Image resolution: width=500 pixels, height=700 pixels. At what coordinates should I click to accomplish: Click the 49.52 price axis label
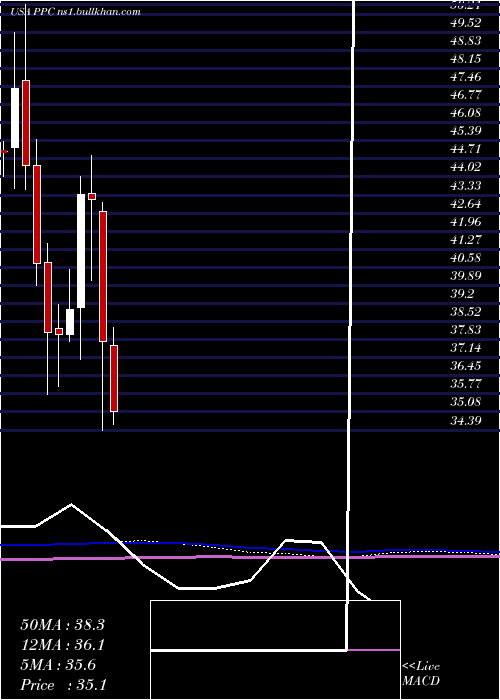pos(465,23)
